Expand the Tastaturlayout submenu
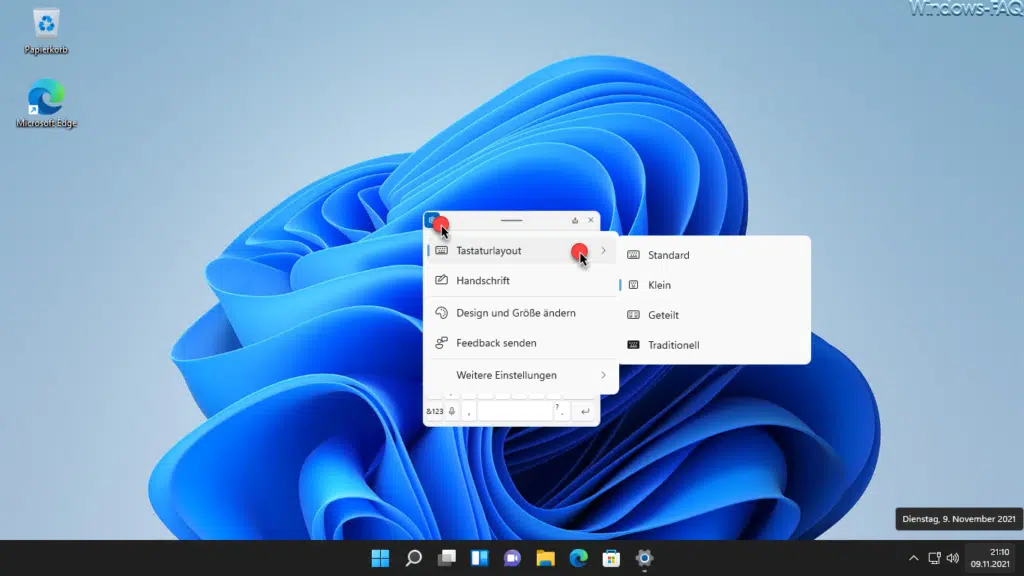The image size is (1024, 576). [x=520, y=250]
